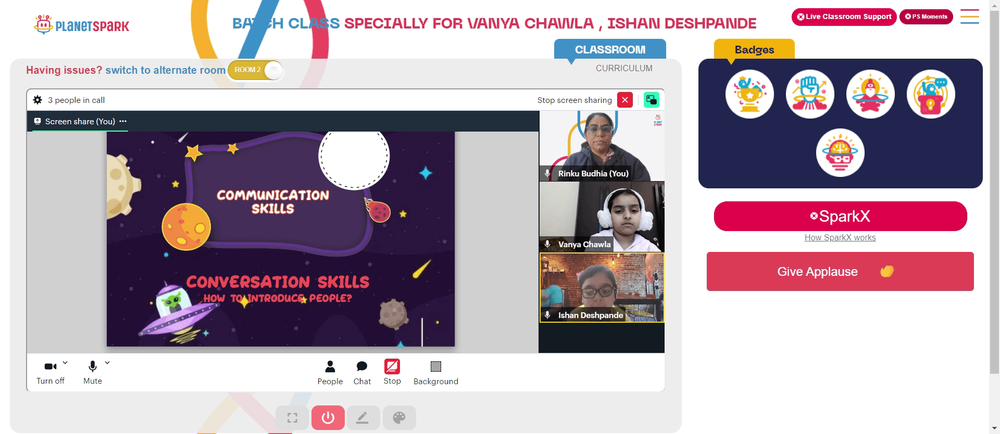Select Vanya Chawla video tile
Image resolution: width=1000 pixels, height=434 pixels.
pyautogui.click(x=602, y=217)
